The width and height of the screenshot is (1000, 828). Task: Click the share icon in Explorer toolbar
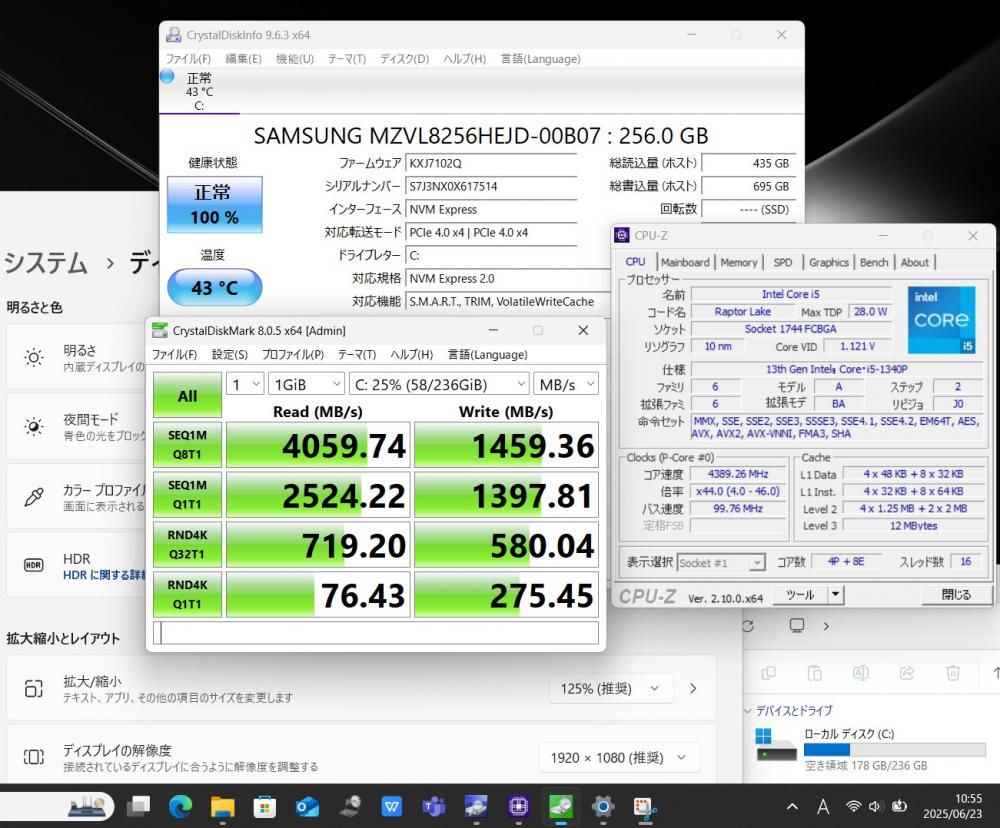click(906, 673)
